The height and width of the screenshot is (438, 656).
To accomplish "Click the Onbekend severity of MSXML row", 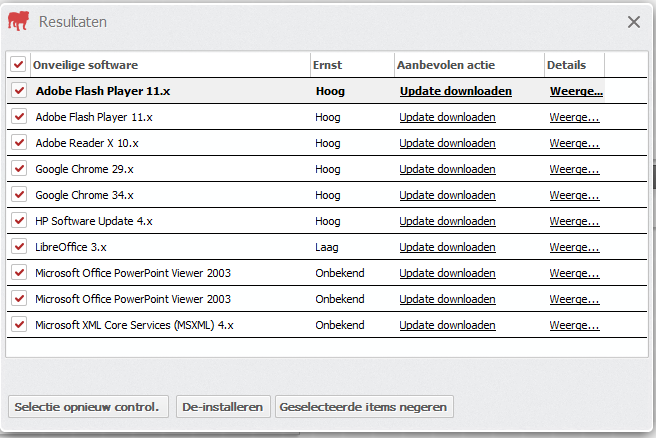I will pos(340,325).
